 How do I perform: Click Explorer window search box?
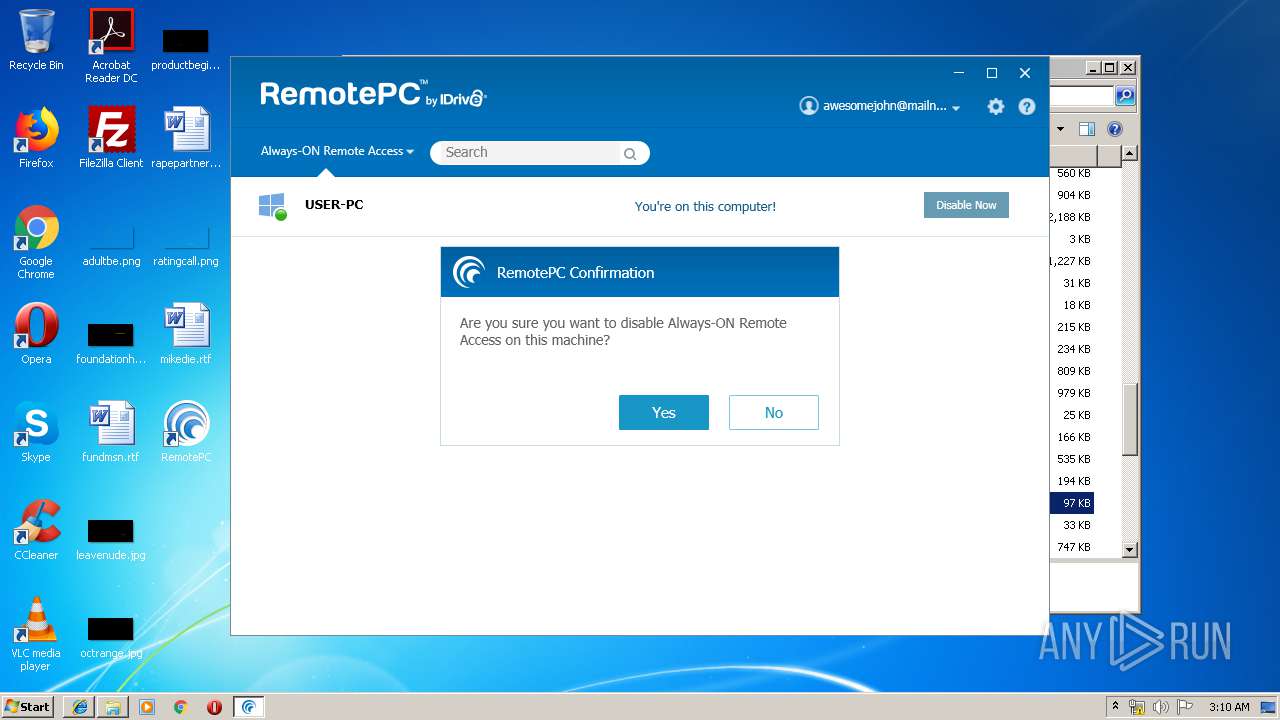pos(1081,96)
